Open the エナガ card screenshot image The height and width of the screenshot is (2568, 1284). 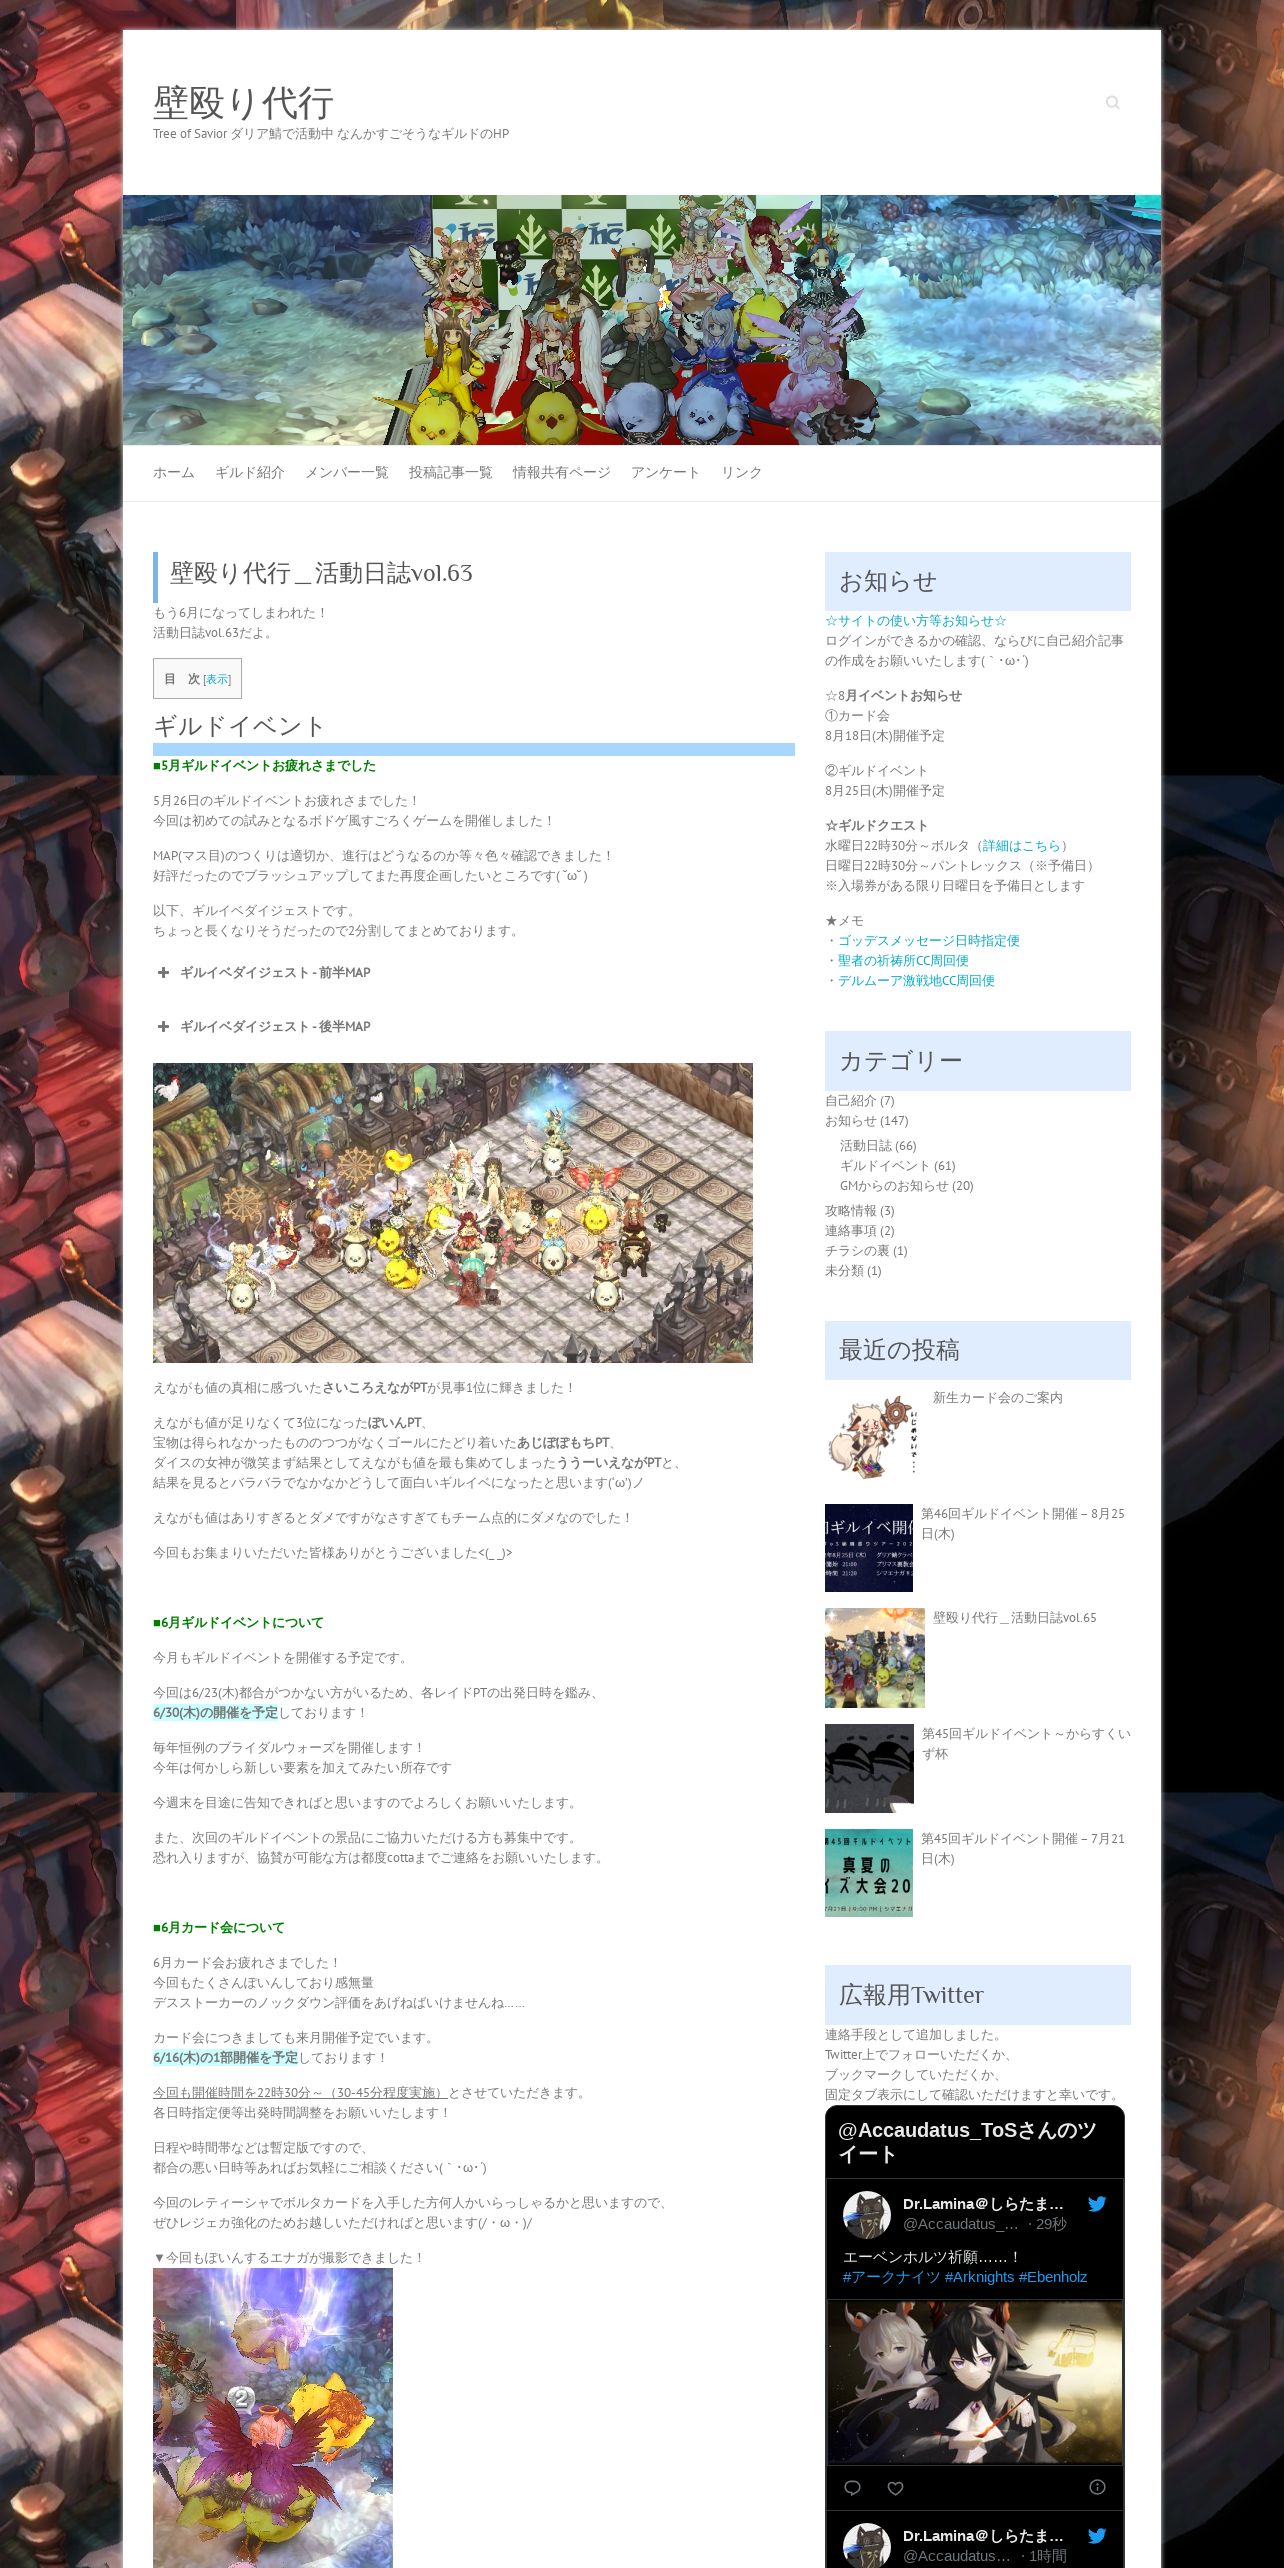(273, 2418)
